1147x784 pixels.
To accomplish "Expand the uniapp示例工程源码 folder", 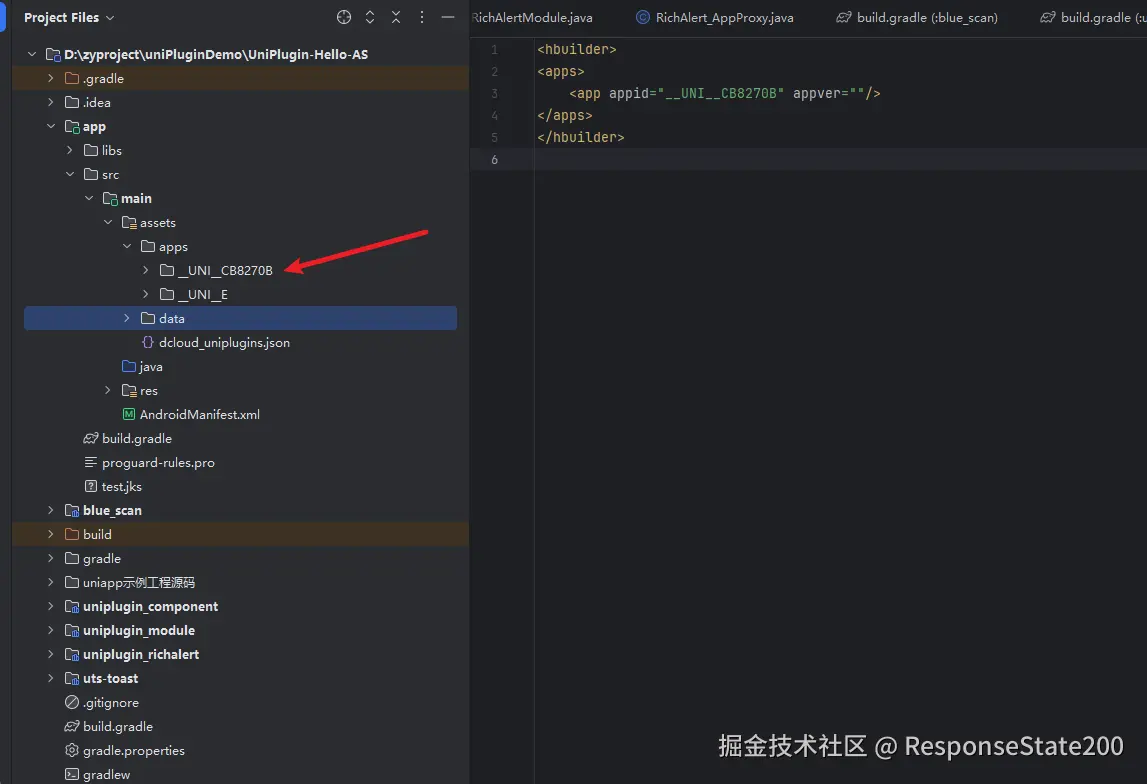I will point(50,583).
